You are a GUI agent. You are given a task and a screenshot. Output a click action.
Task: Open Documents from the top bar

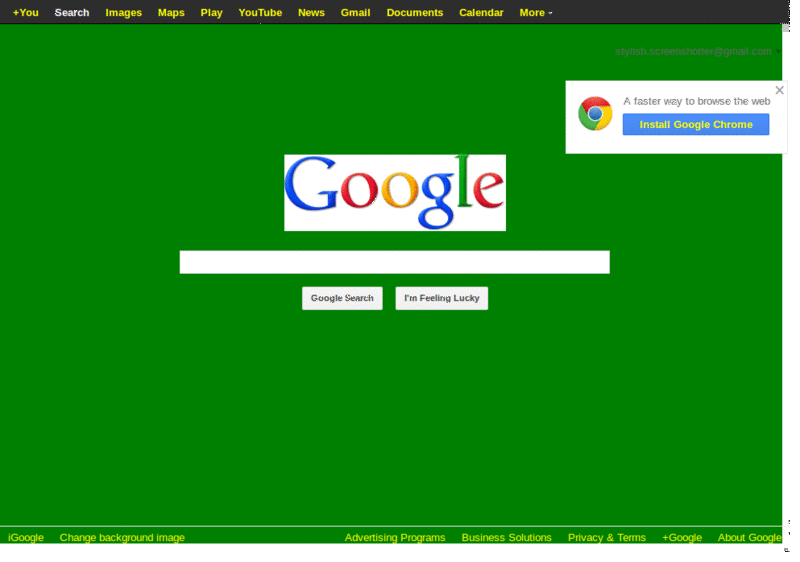[x=415, y=13]
